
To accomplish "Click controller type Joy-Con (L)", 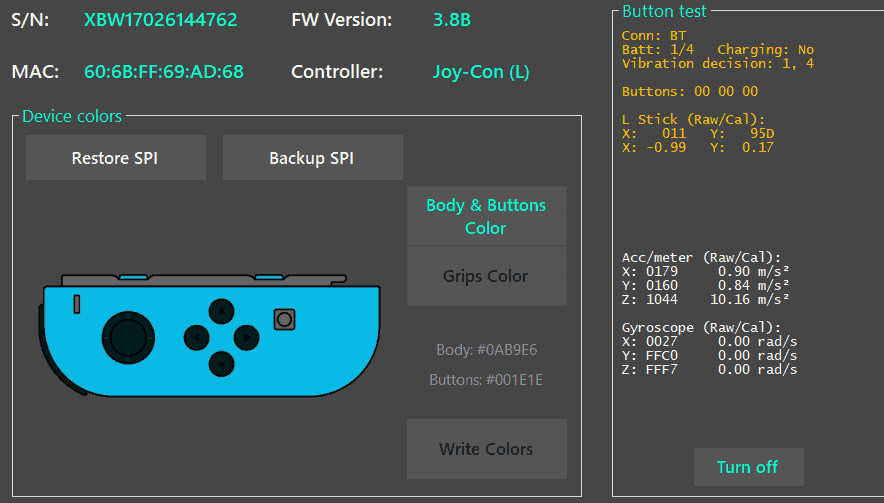I will 481,72.
